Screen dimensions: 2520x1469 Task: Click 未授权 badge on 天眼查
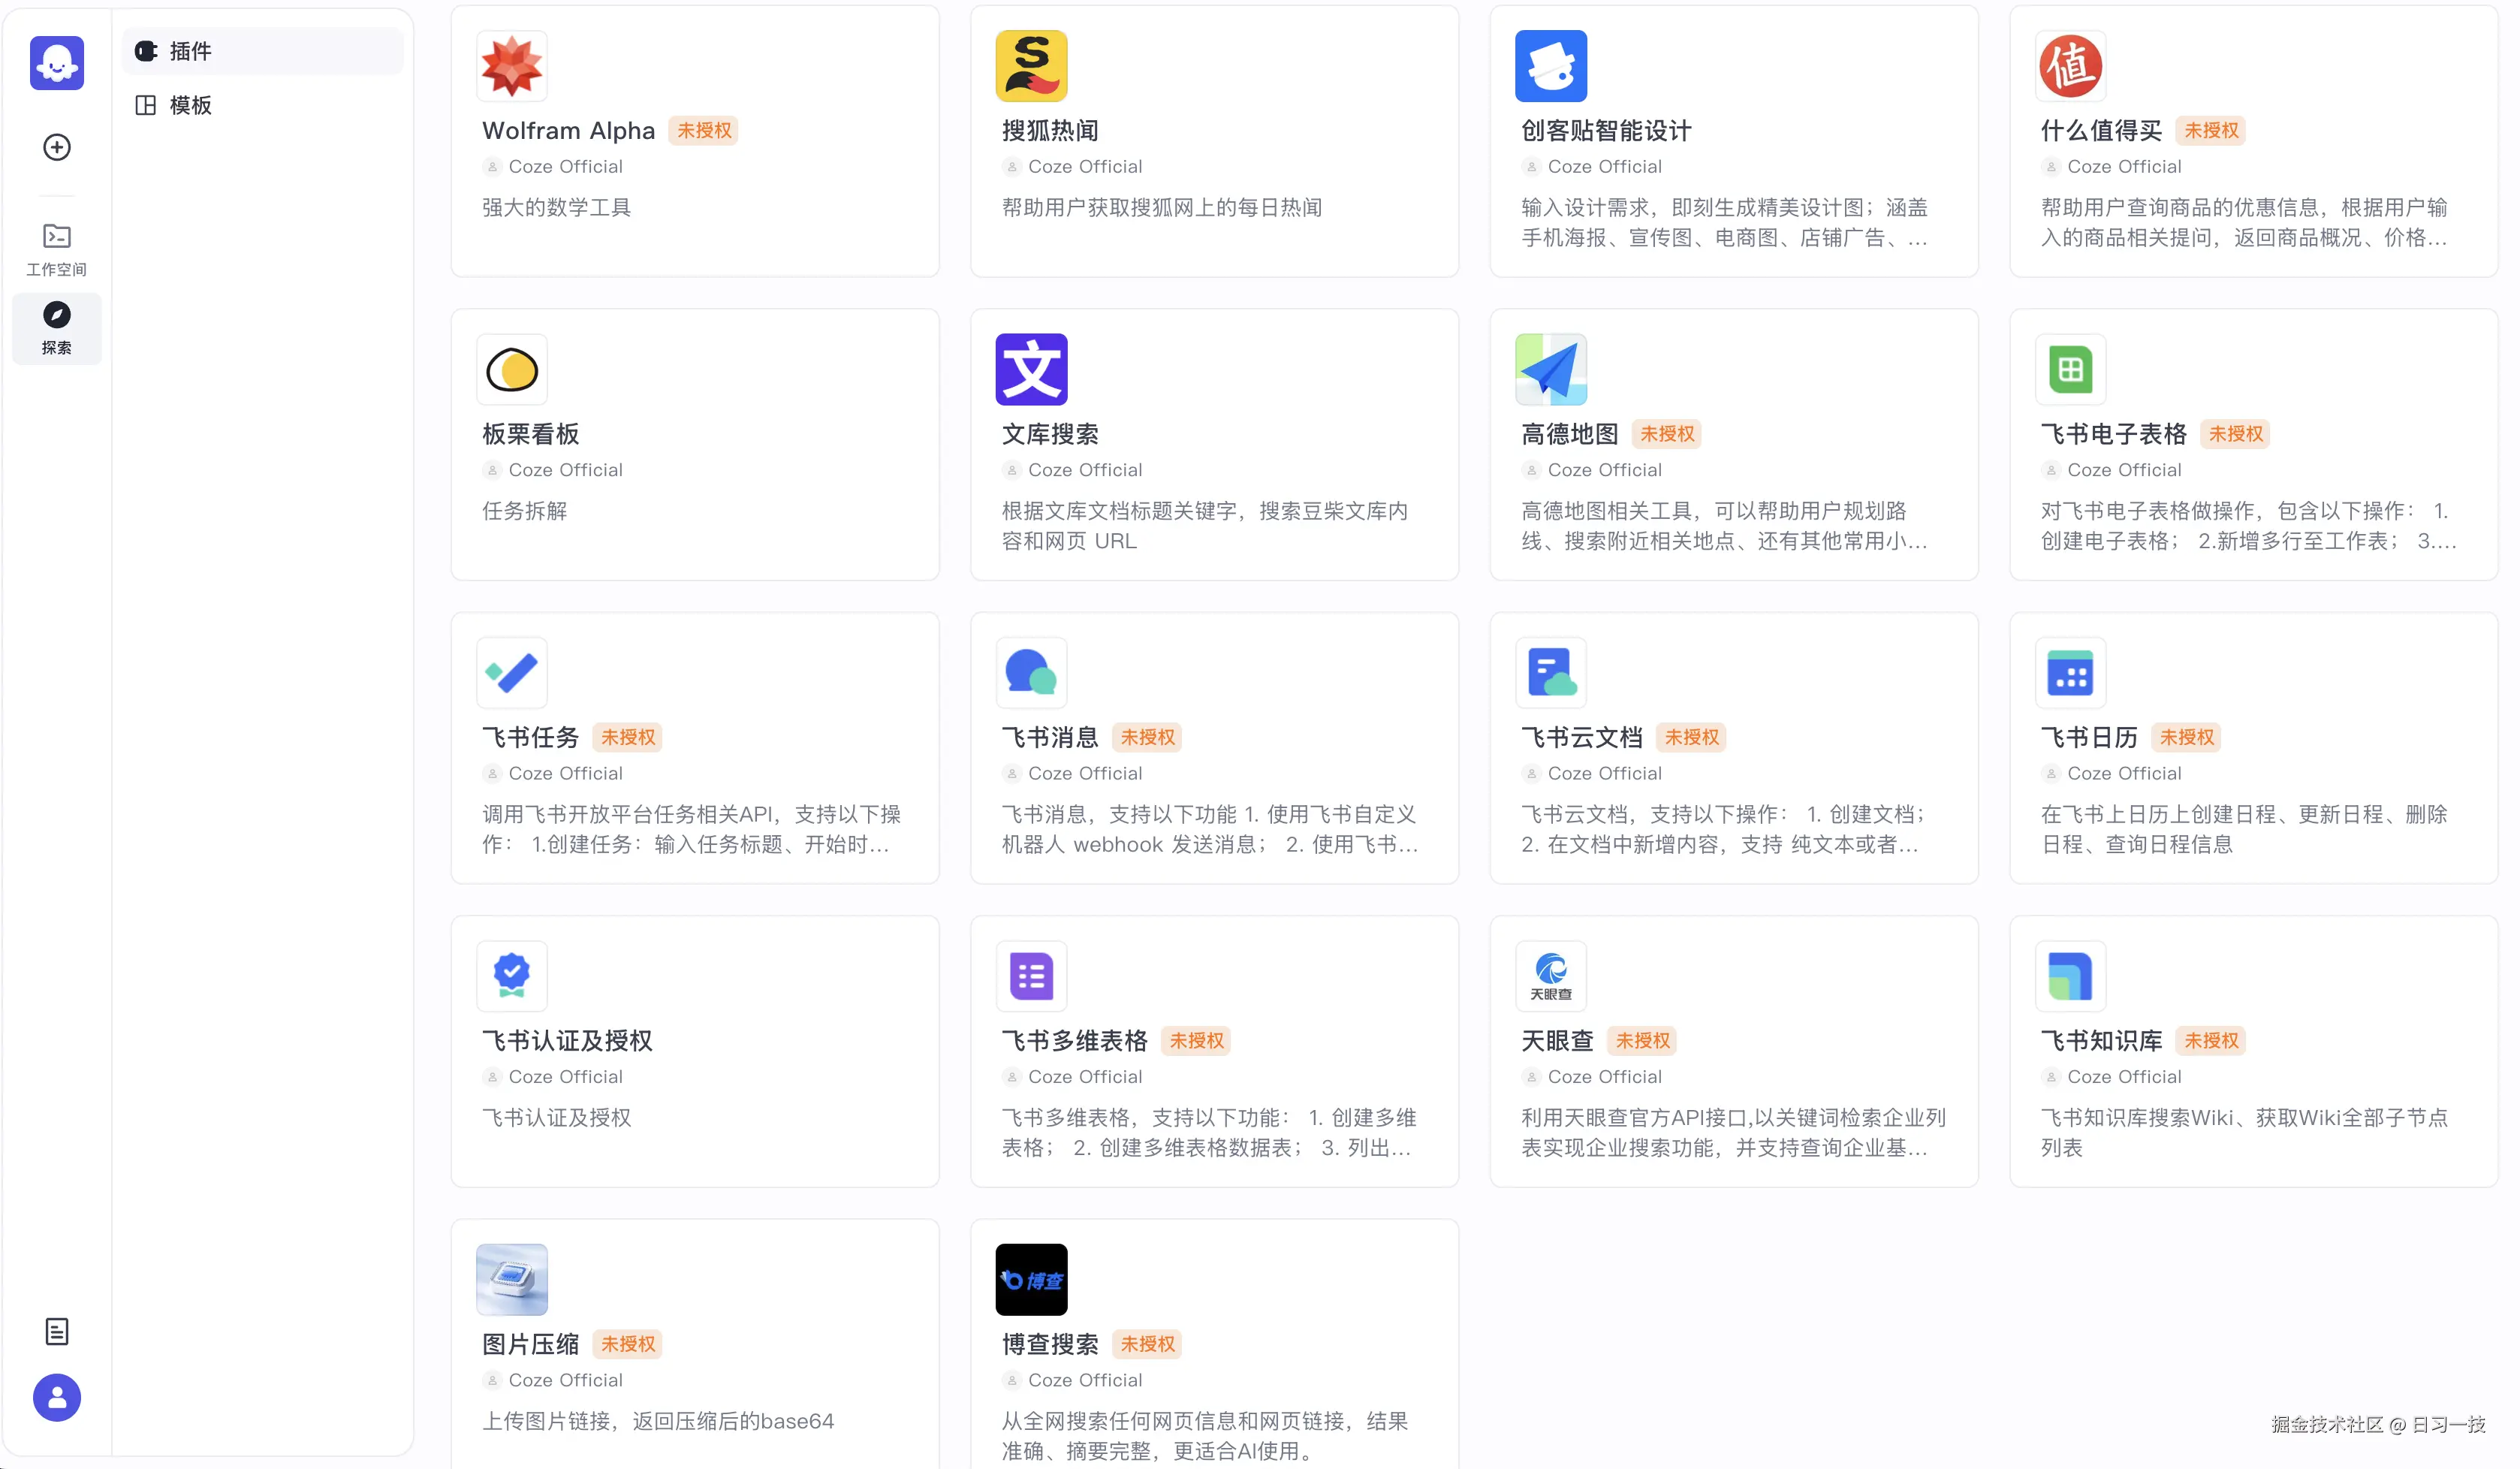(1642, 1041)
